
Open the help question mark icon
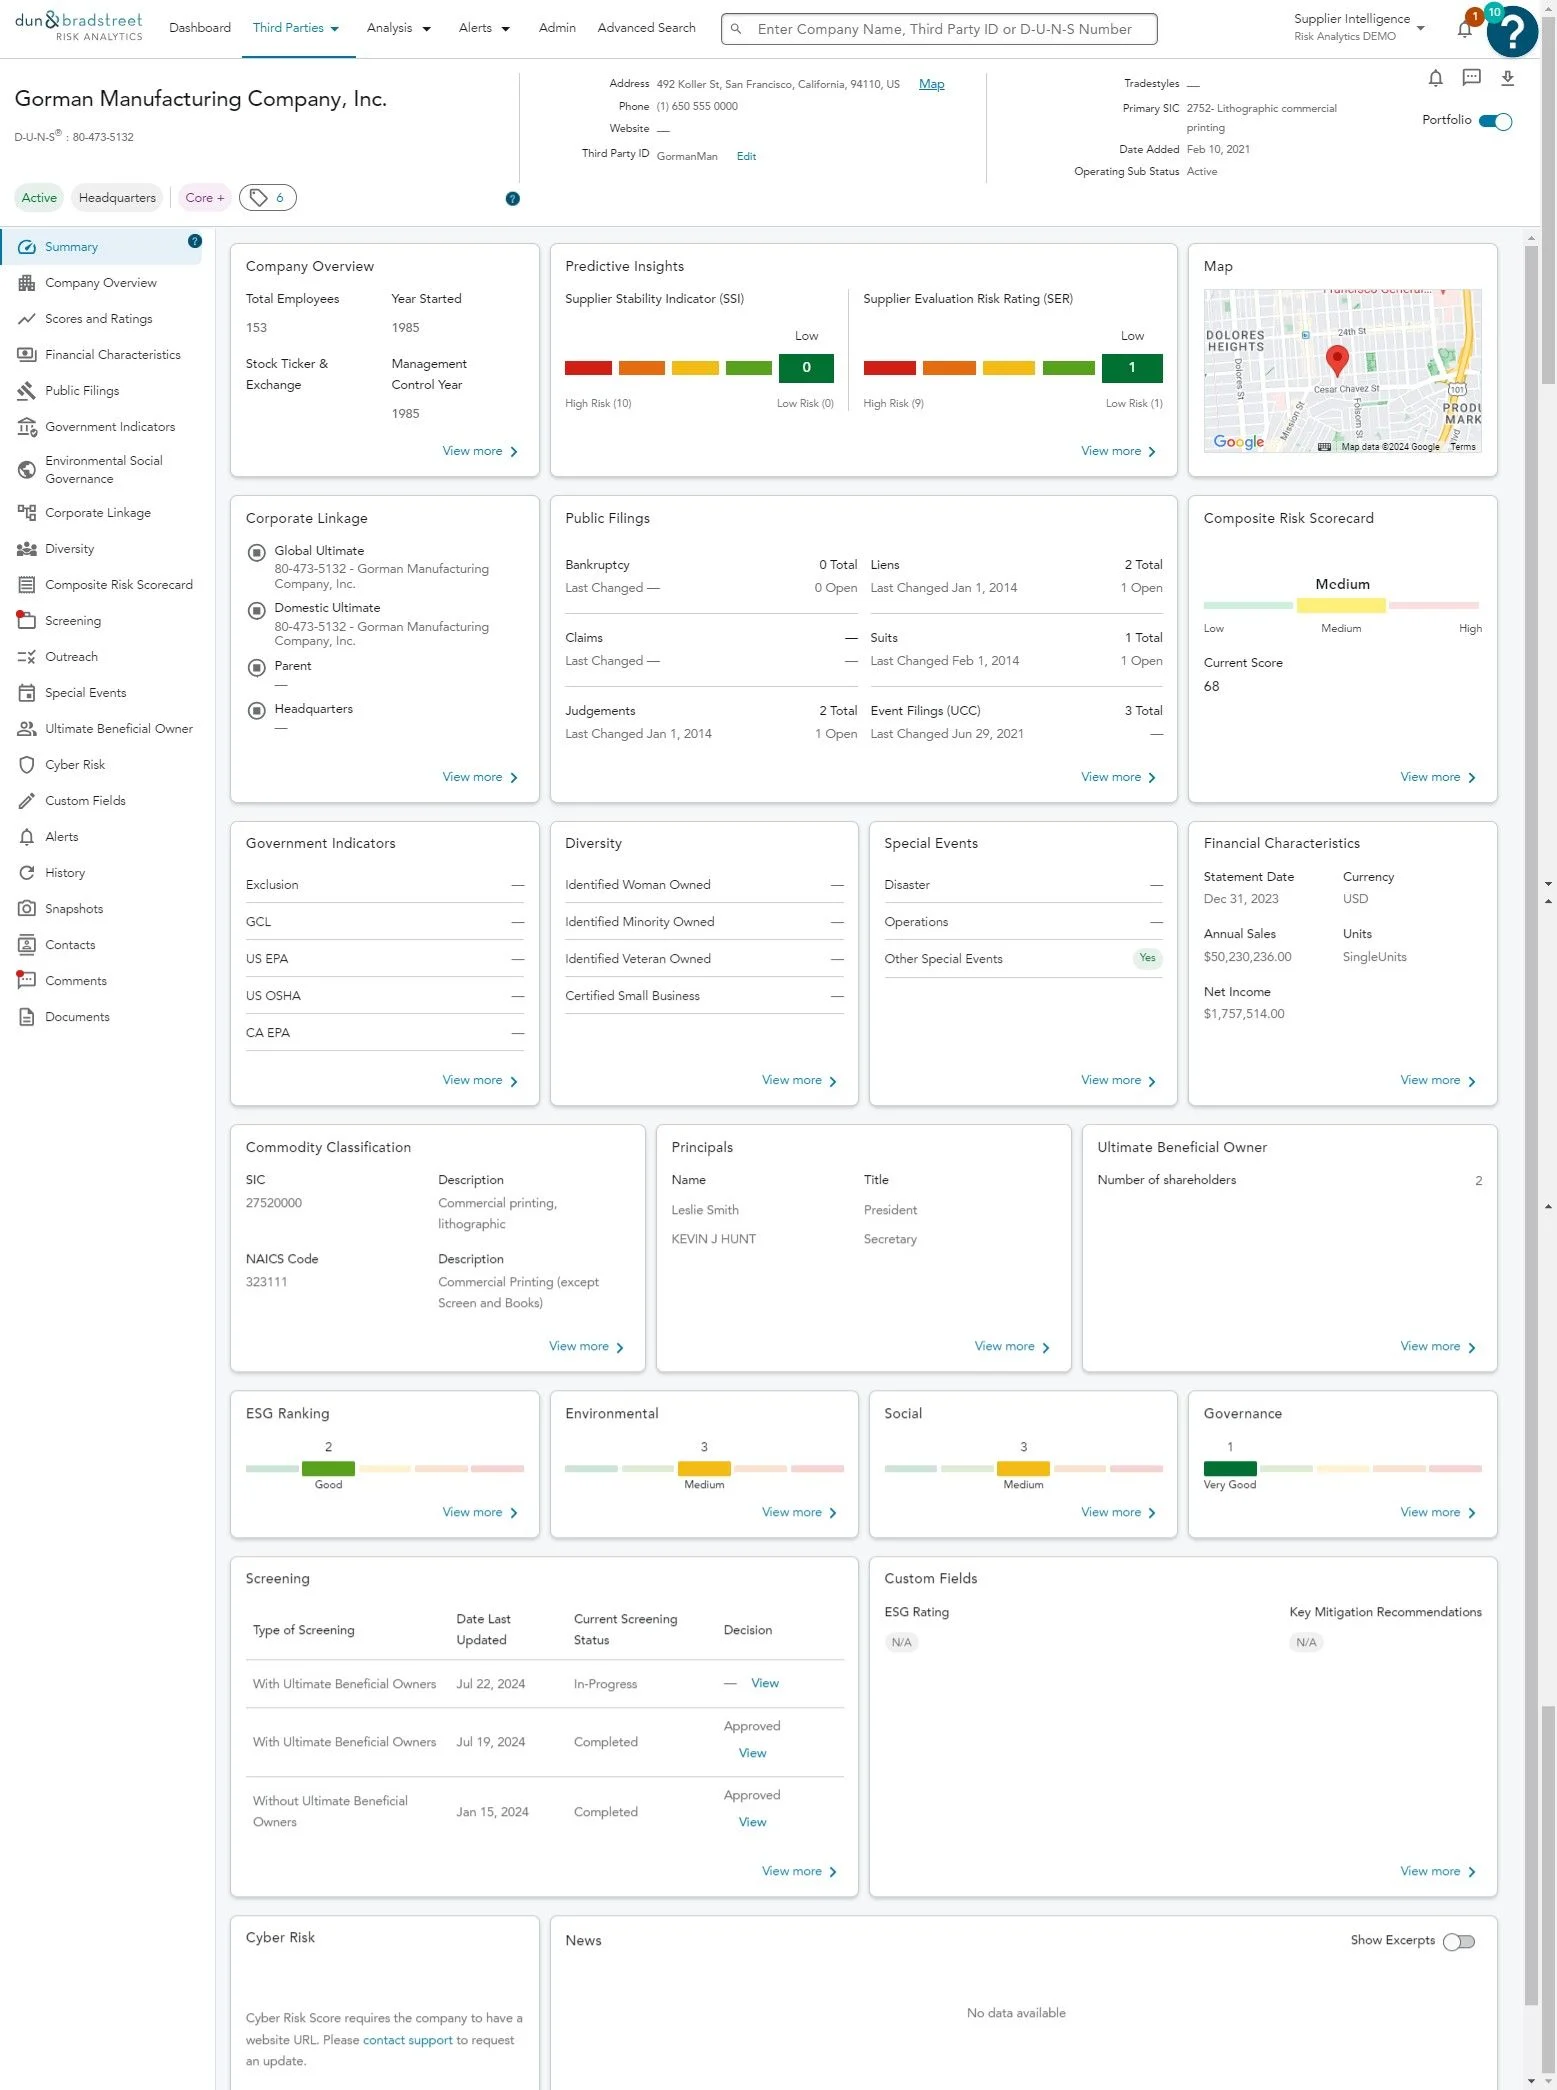pyautogui.click(x=1511, y=33)
